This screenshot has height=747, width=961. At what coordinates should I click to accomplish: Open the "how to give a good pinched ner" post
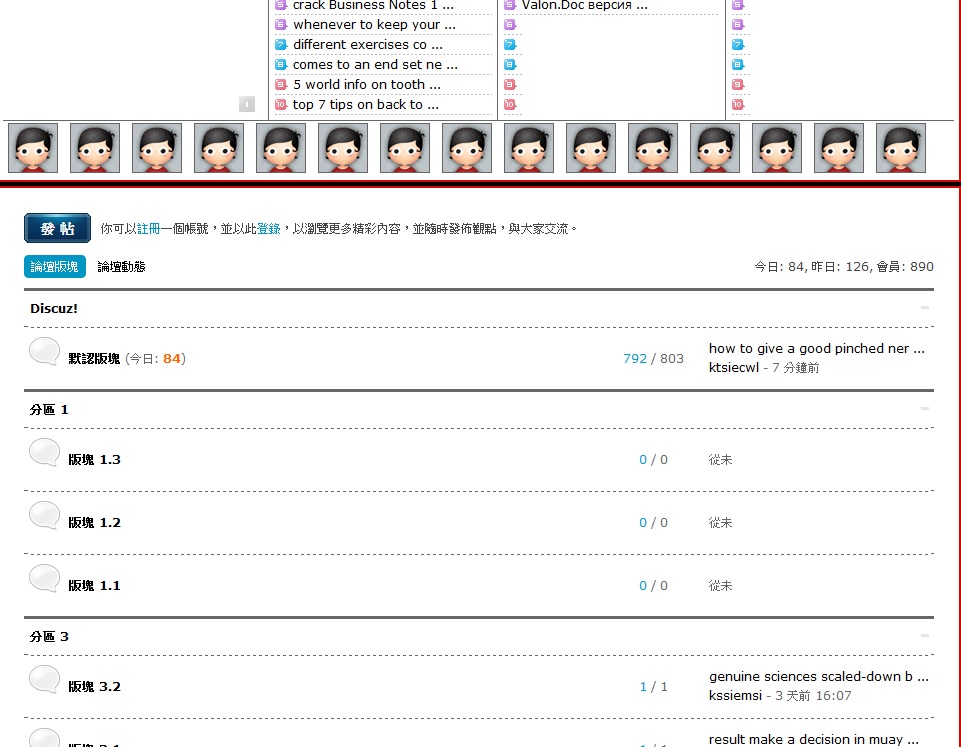(x=816, y=349)
